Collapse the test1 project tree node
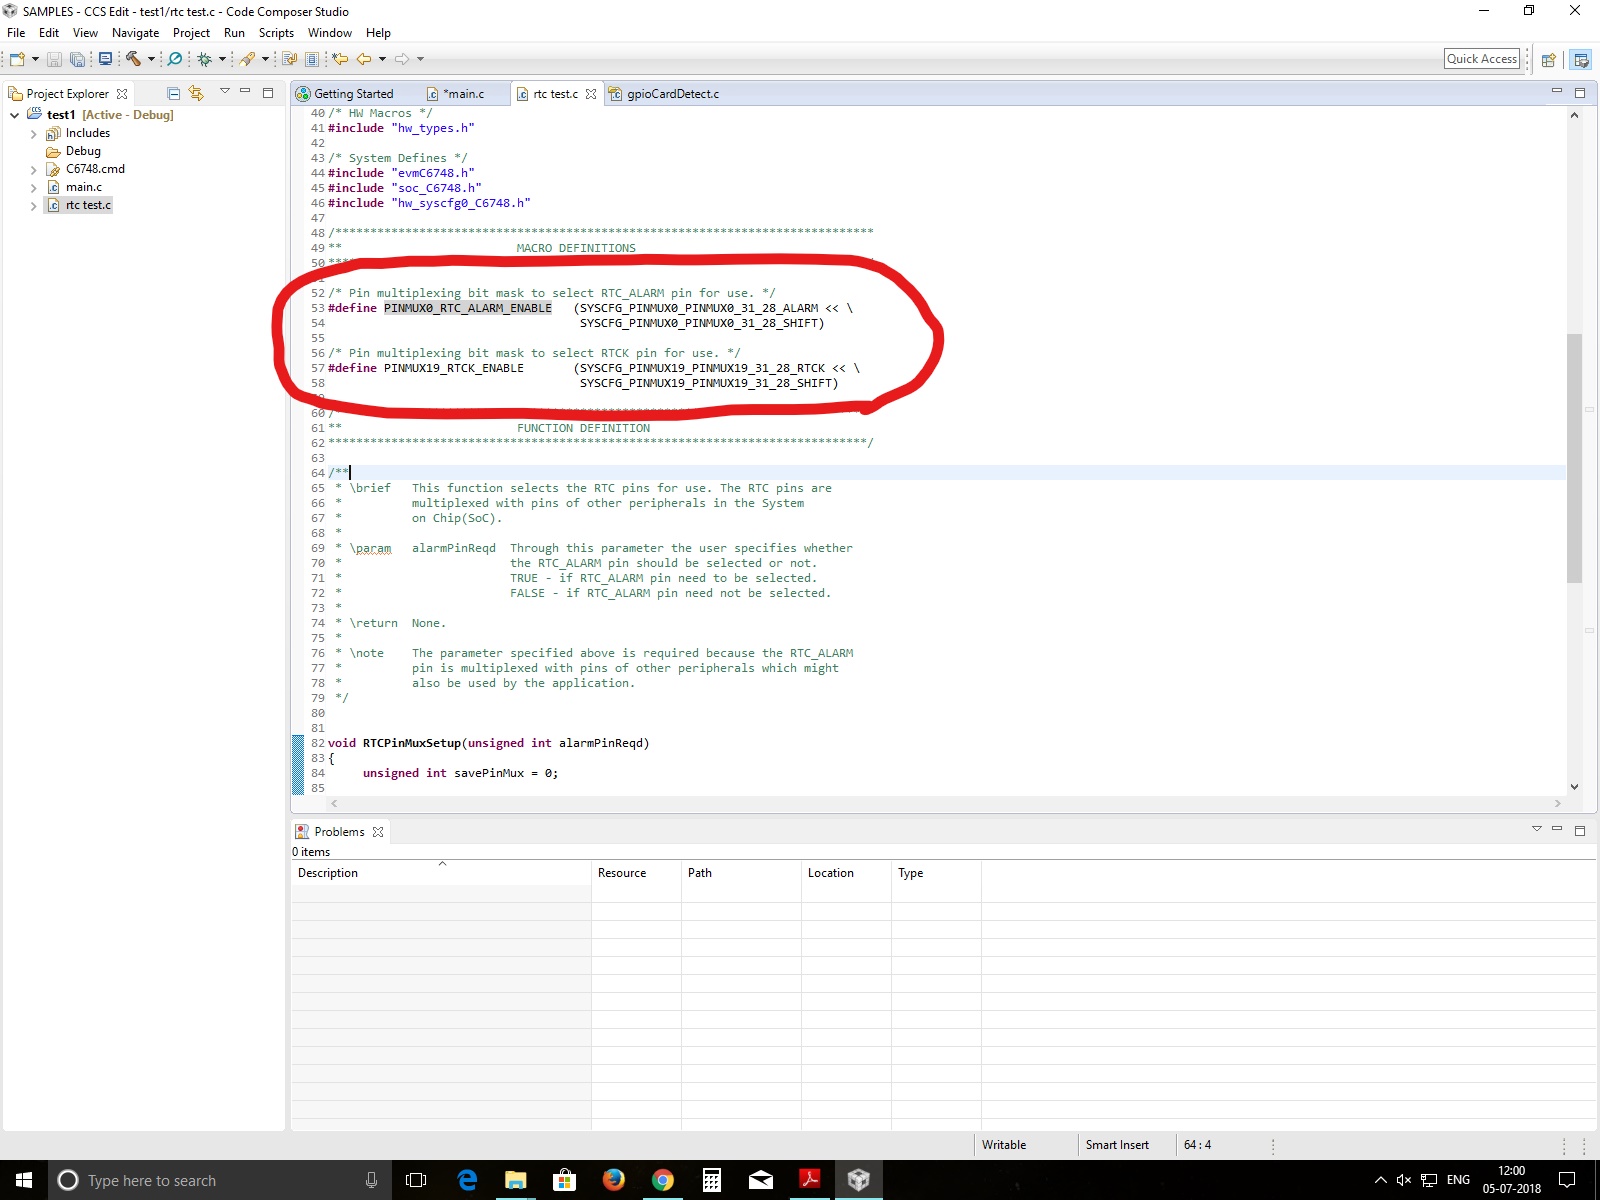The width and height of the screenshot is (1600, 1200). tap(15, 115)
